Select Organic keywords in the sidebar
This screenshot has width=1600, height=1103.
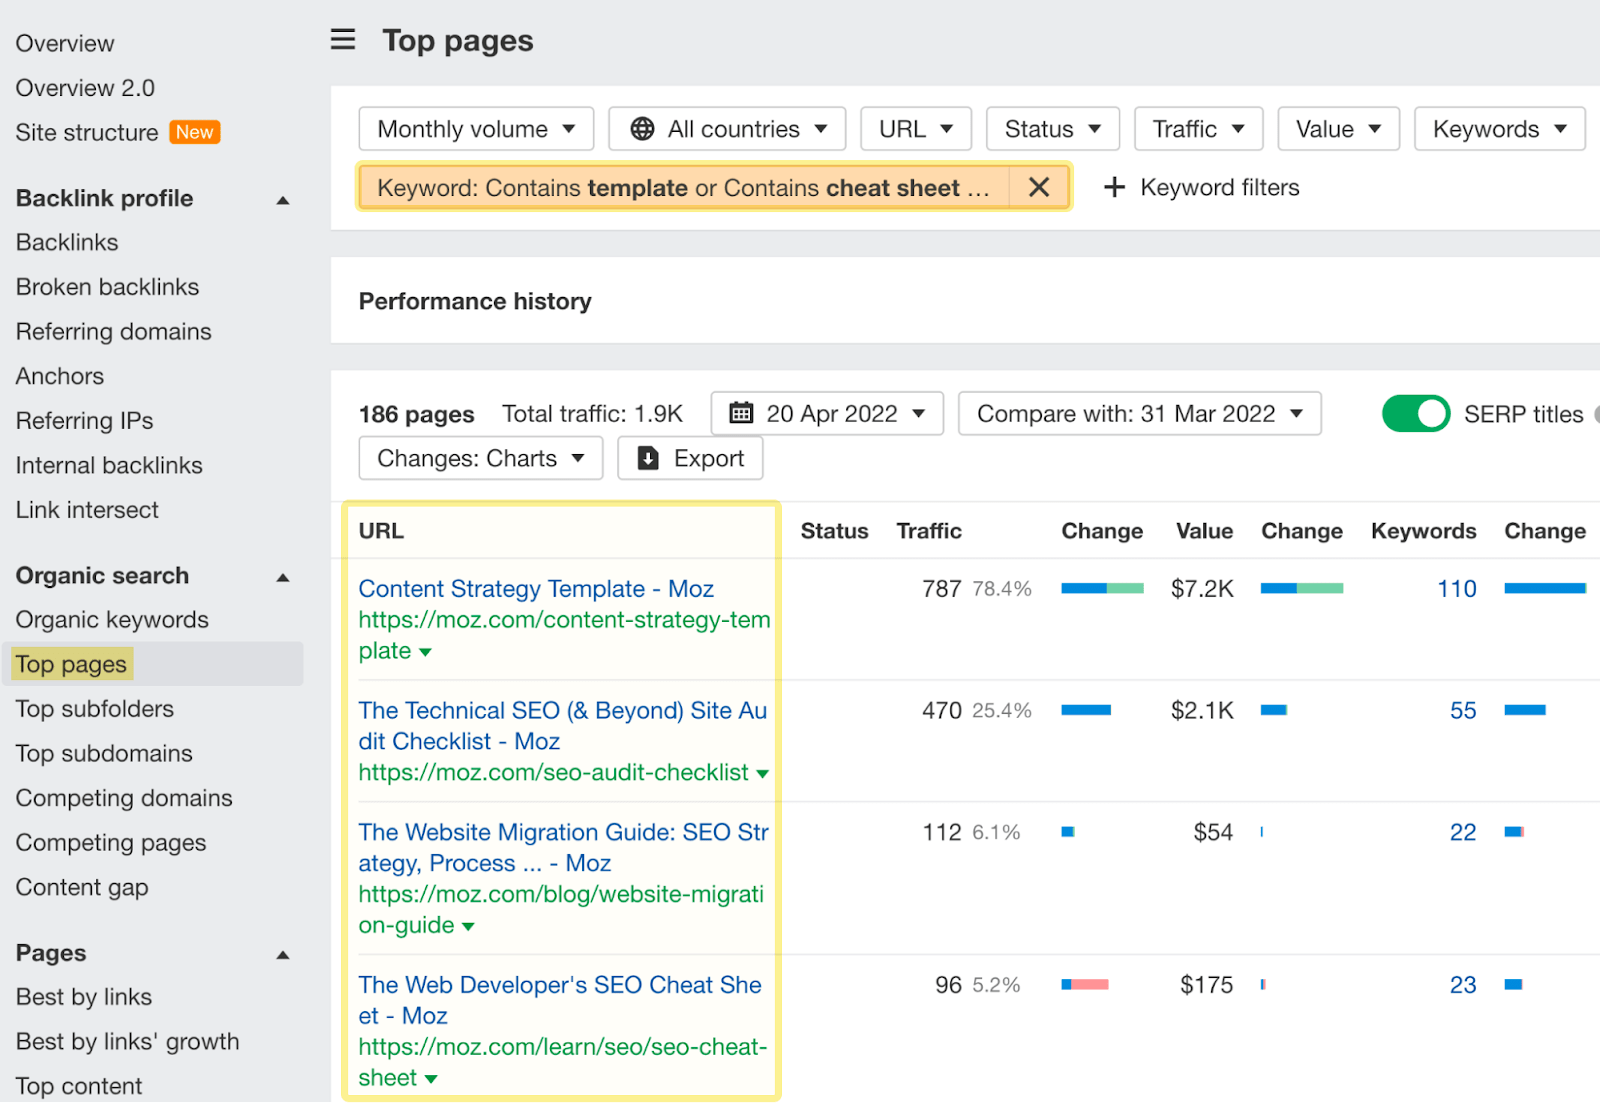[112, 620]
